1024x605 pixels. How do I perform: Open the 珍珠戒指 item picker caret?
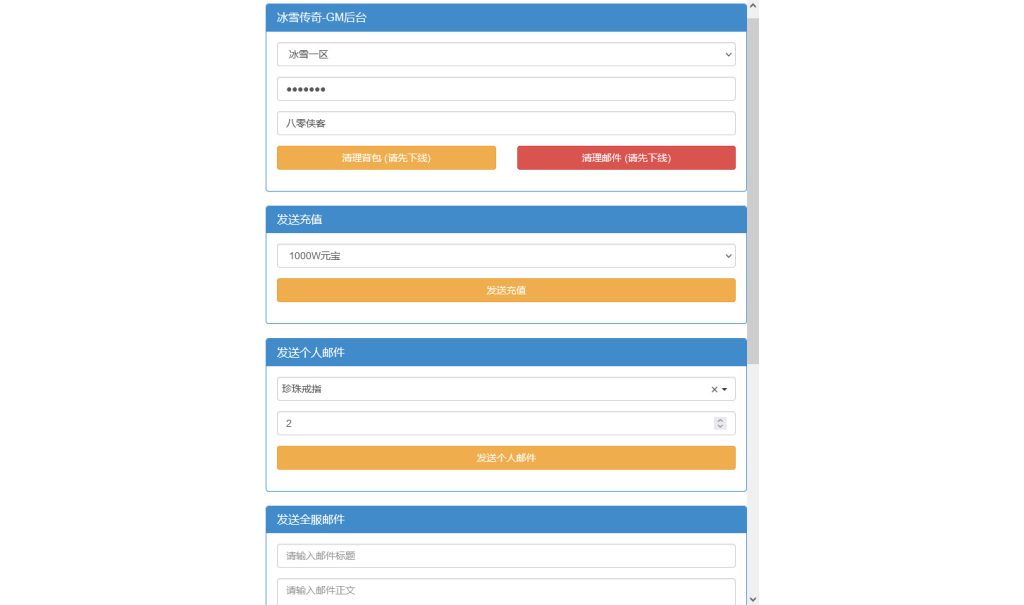[x=724, y=388]
